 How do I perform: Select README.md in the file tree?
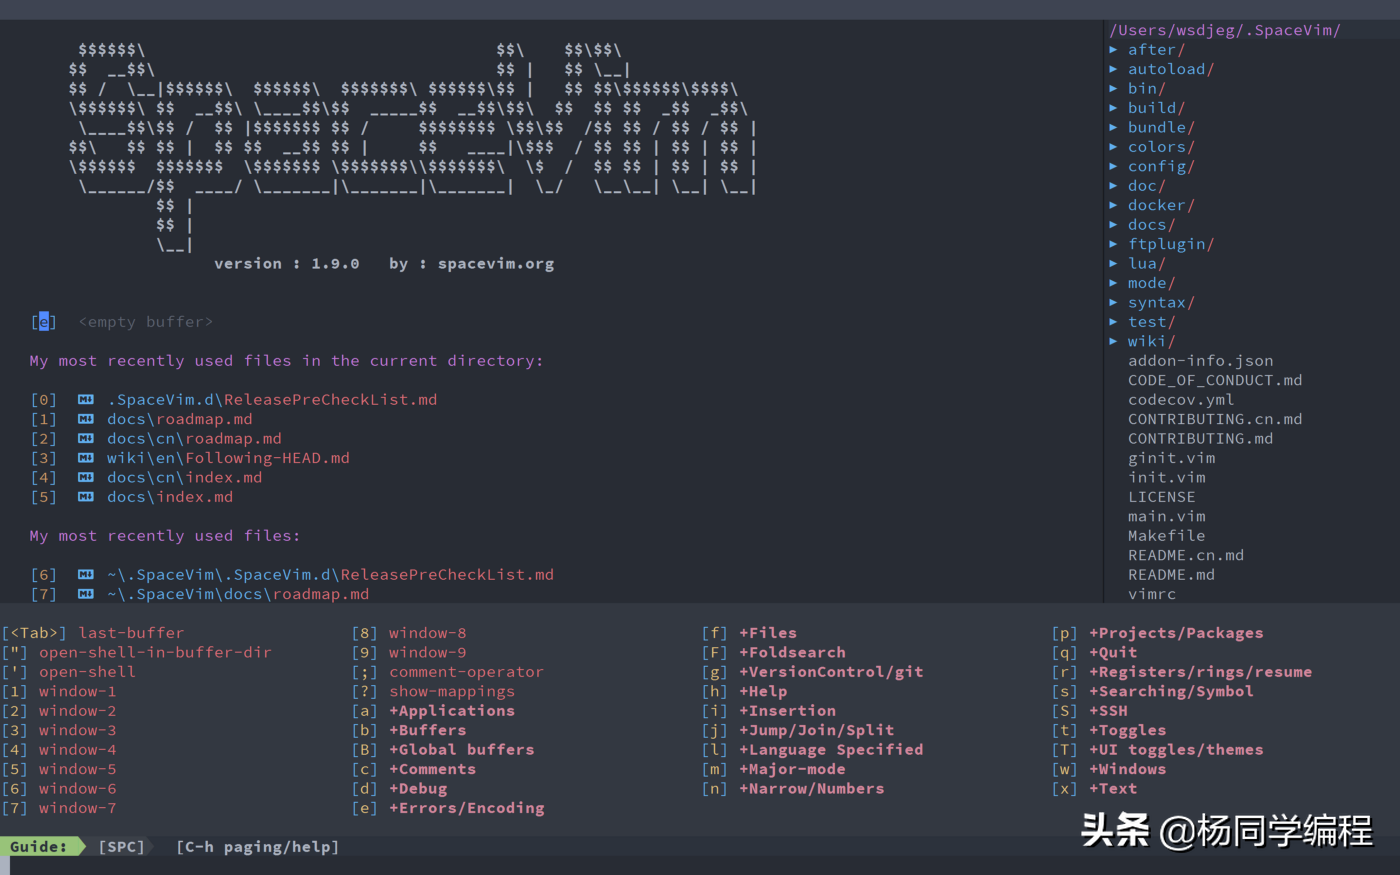tap(1171, 574)
